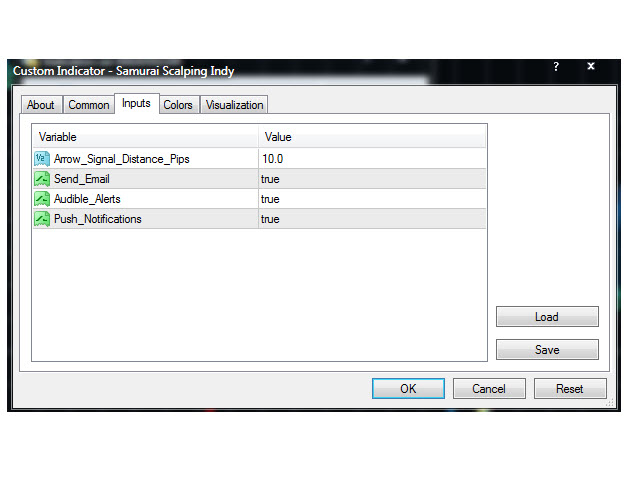Click the Cancel button
This screenshot has width=640, height=480.
click(489, 389)
